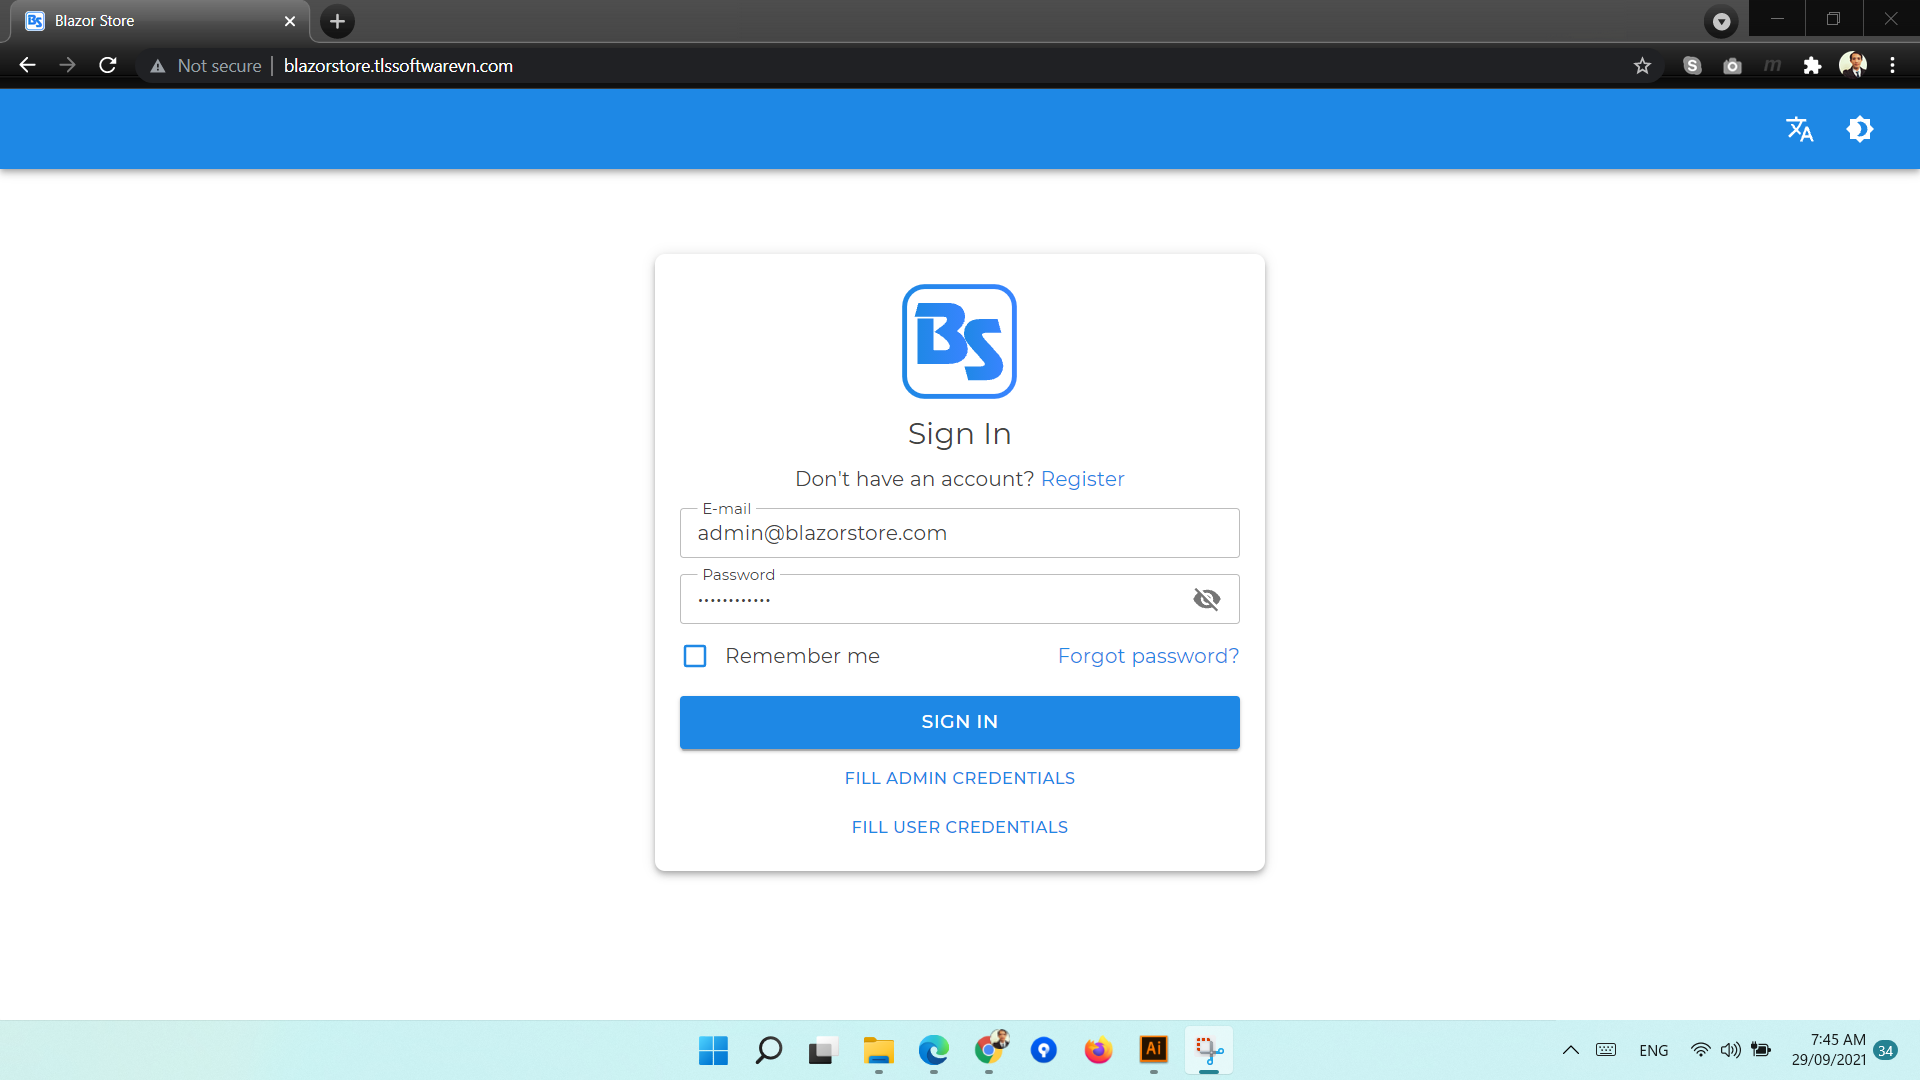Screen dimensions: 1920x1080
Task: Enable the Remember me checkbox
Action: click(x=695, y=656)
